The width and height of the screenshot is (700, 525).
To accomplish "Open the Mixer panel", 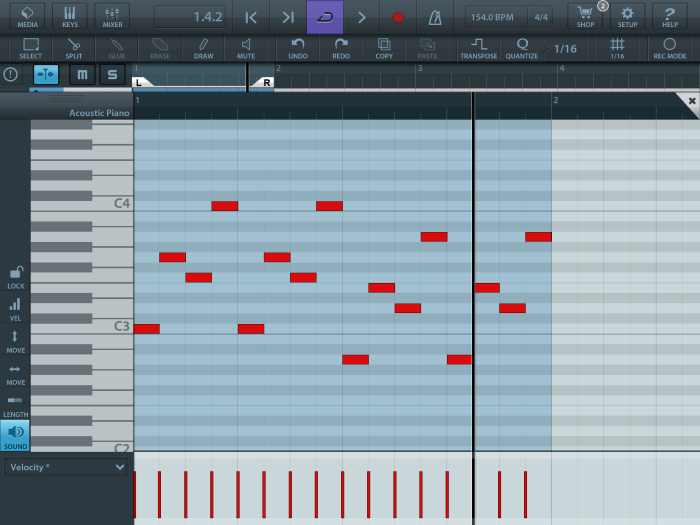I will 112,17.
